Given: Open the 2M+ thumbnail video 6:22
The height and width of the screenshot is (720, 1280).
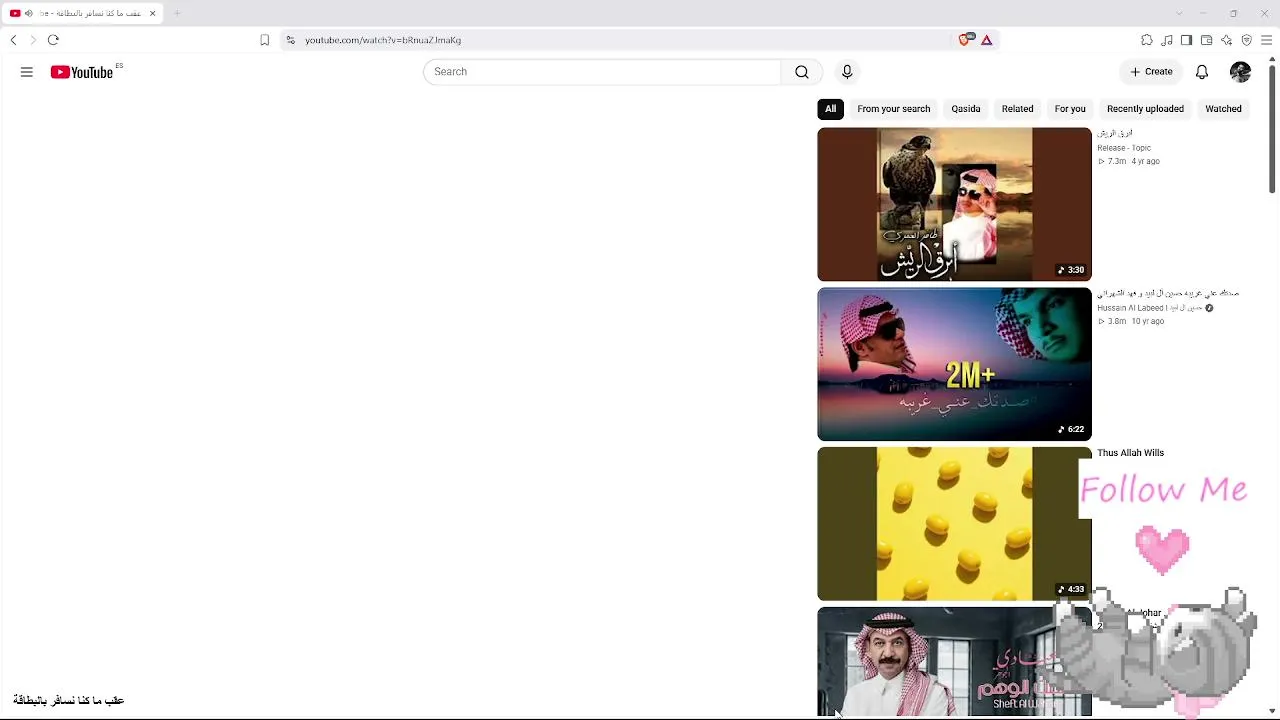Looking at the screenshot, I should [954, 364].
